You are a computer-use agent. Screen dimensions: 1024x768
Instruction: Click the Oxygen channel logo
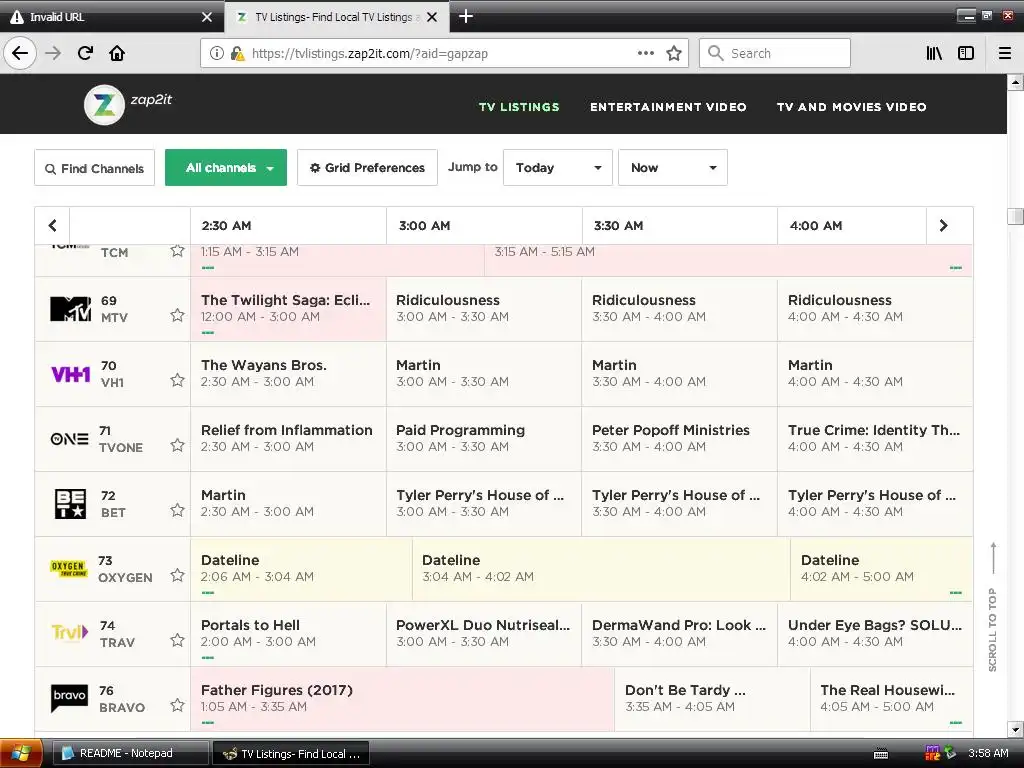click(69, 568)
